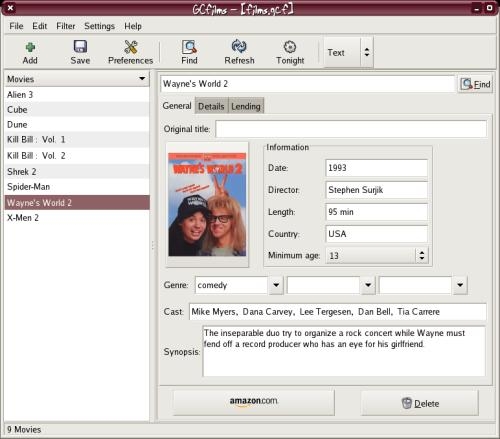This screenshot has width=500, height=439.
Task: Switch to the Lending tab
Action: 246,106
